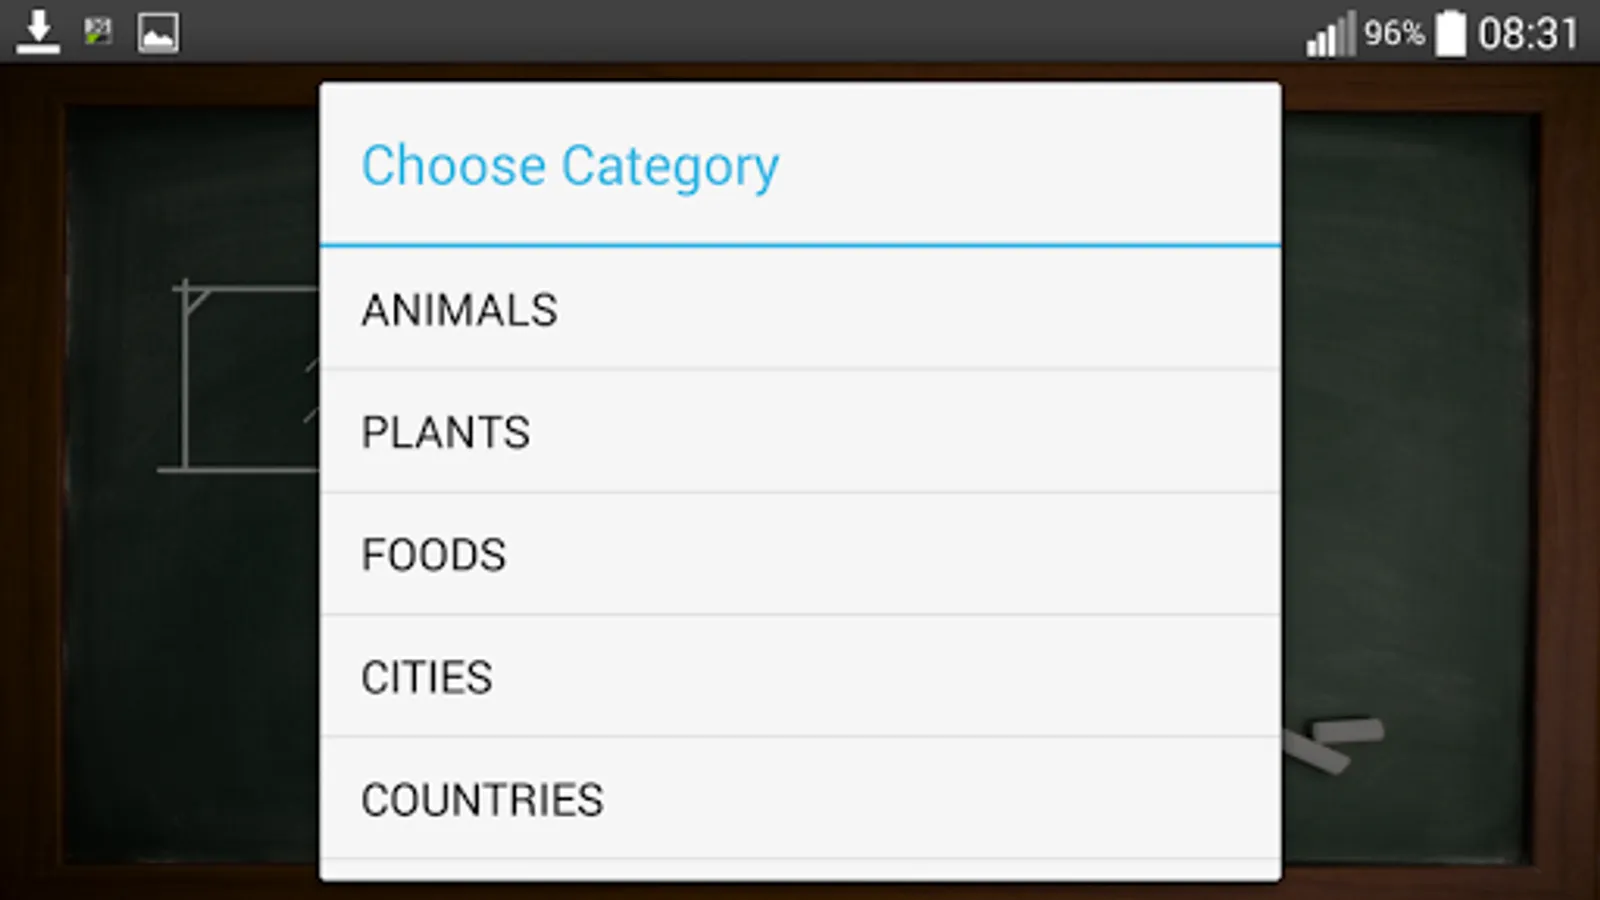
Task: Open the picture notification icon in status bar
Action: [158, 33]
